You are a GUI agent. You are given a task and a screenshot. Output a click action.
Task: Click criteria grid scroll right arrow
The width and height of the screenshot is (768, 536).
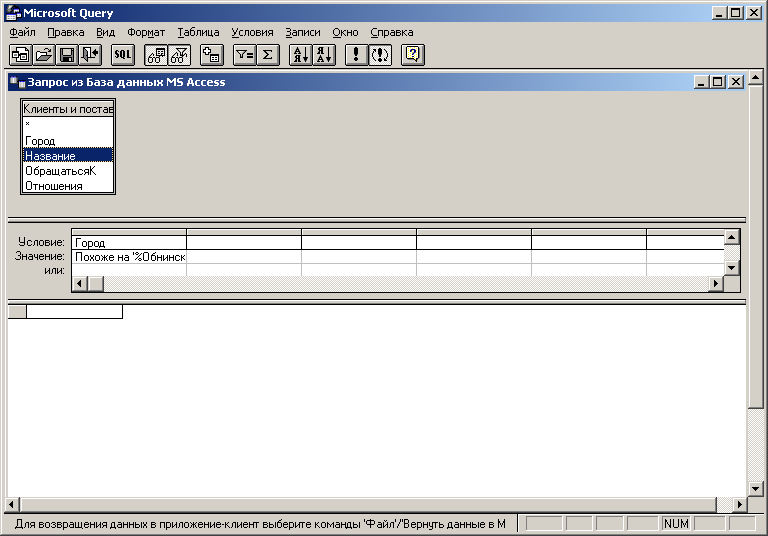point(716,283)
